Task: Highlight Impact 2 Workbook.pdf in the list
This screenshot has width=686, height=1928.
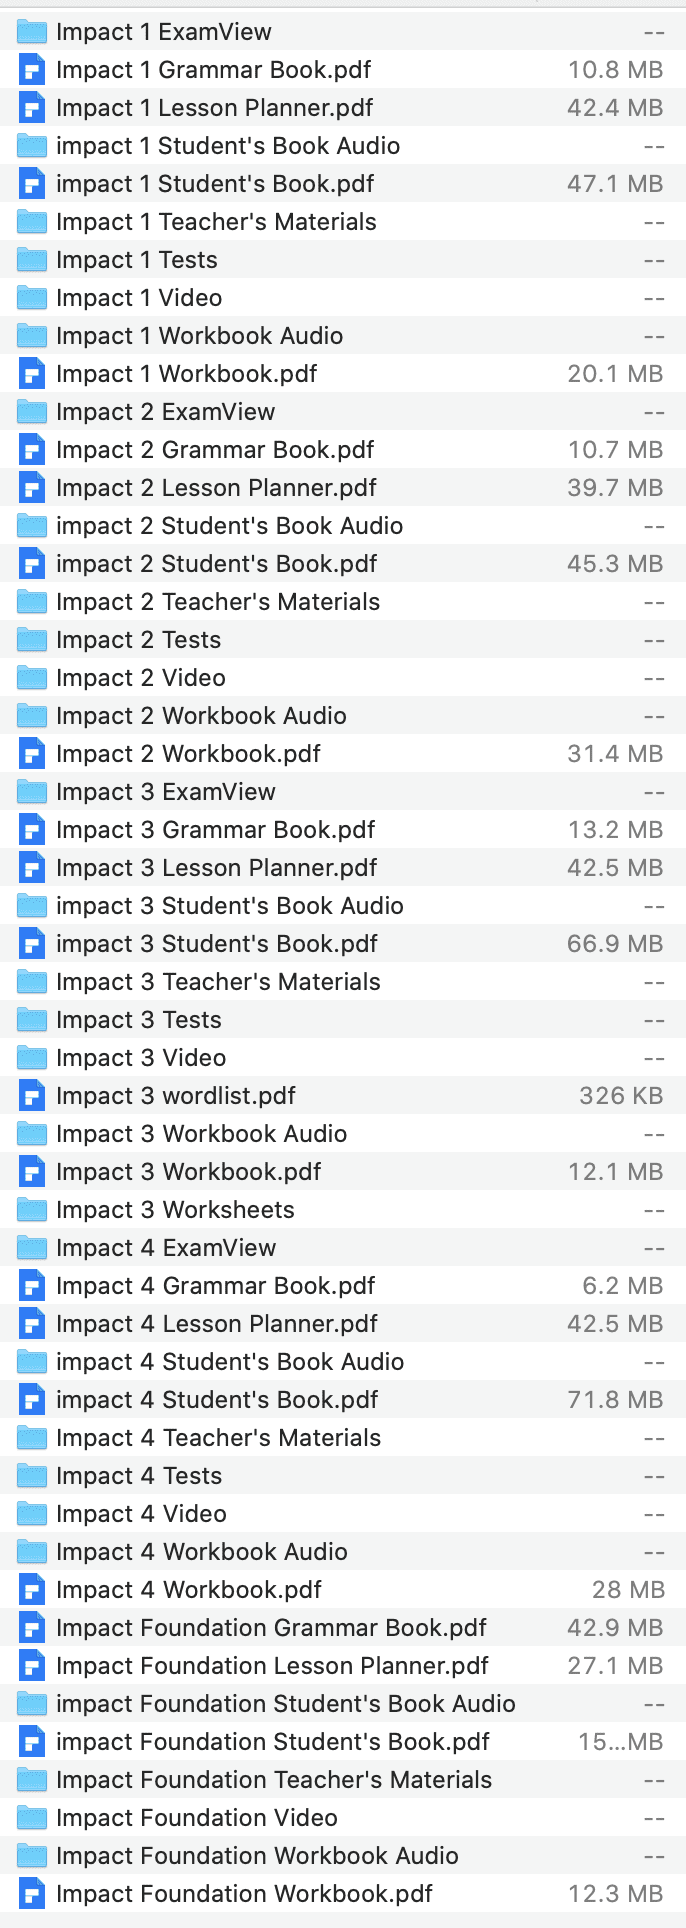Action: pos(188,754)
